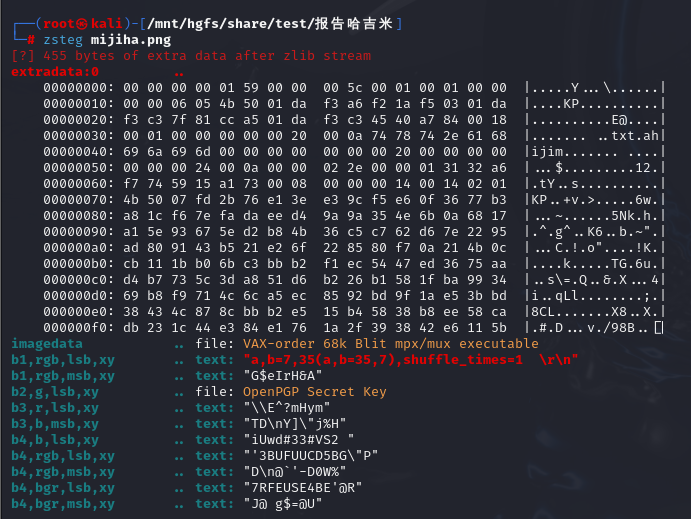Click the b4,bgr,msb,xy channel label
The image size is (691, 519).
point(63,504)
